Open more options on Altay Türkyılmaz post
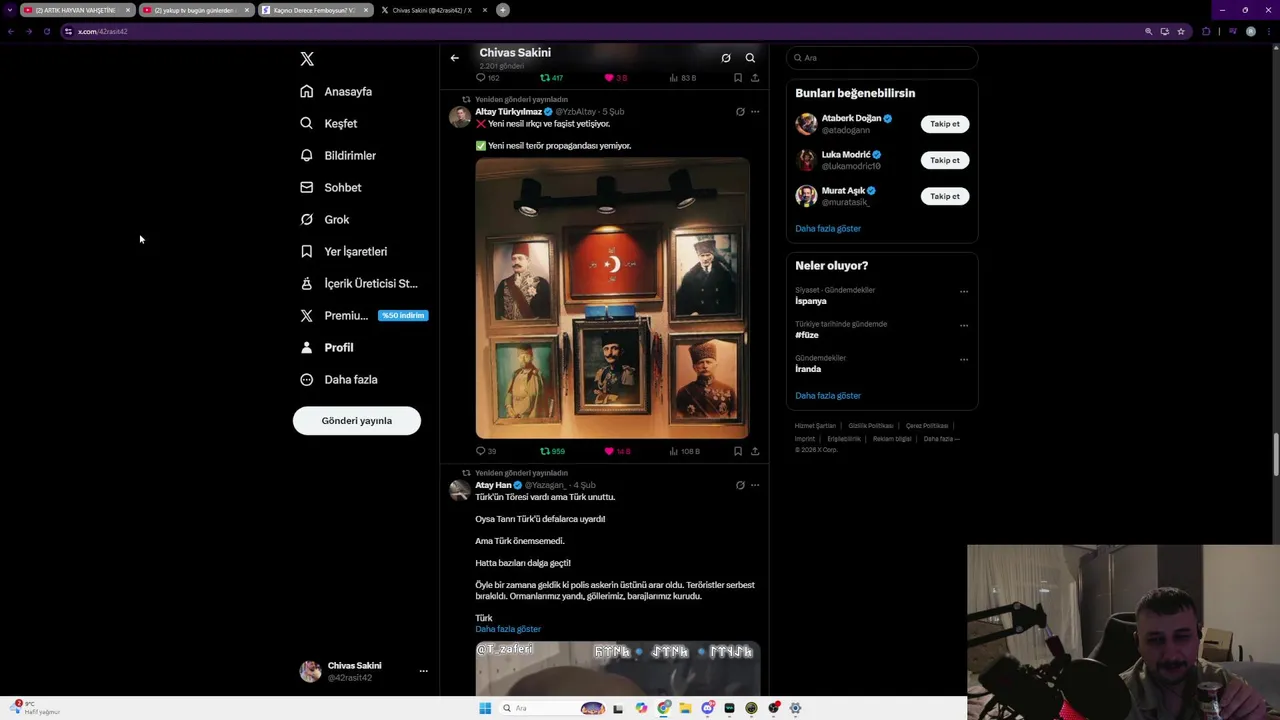This screenshot has height=720, width=1280. tap(755, 112)
